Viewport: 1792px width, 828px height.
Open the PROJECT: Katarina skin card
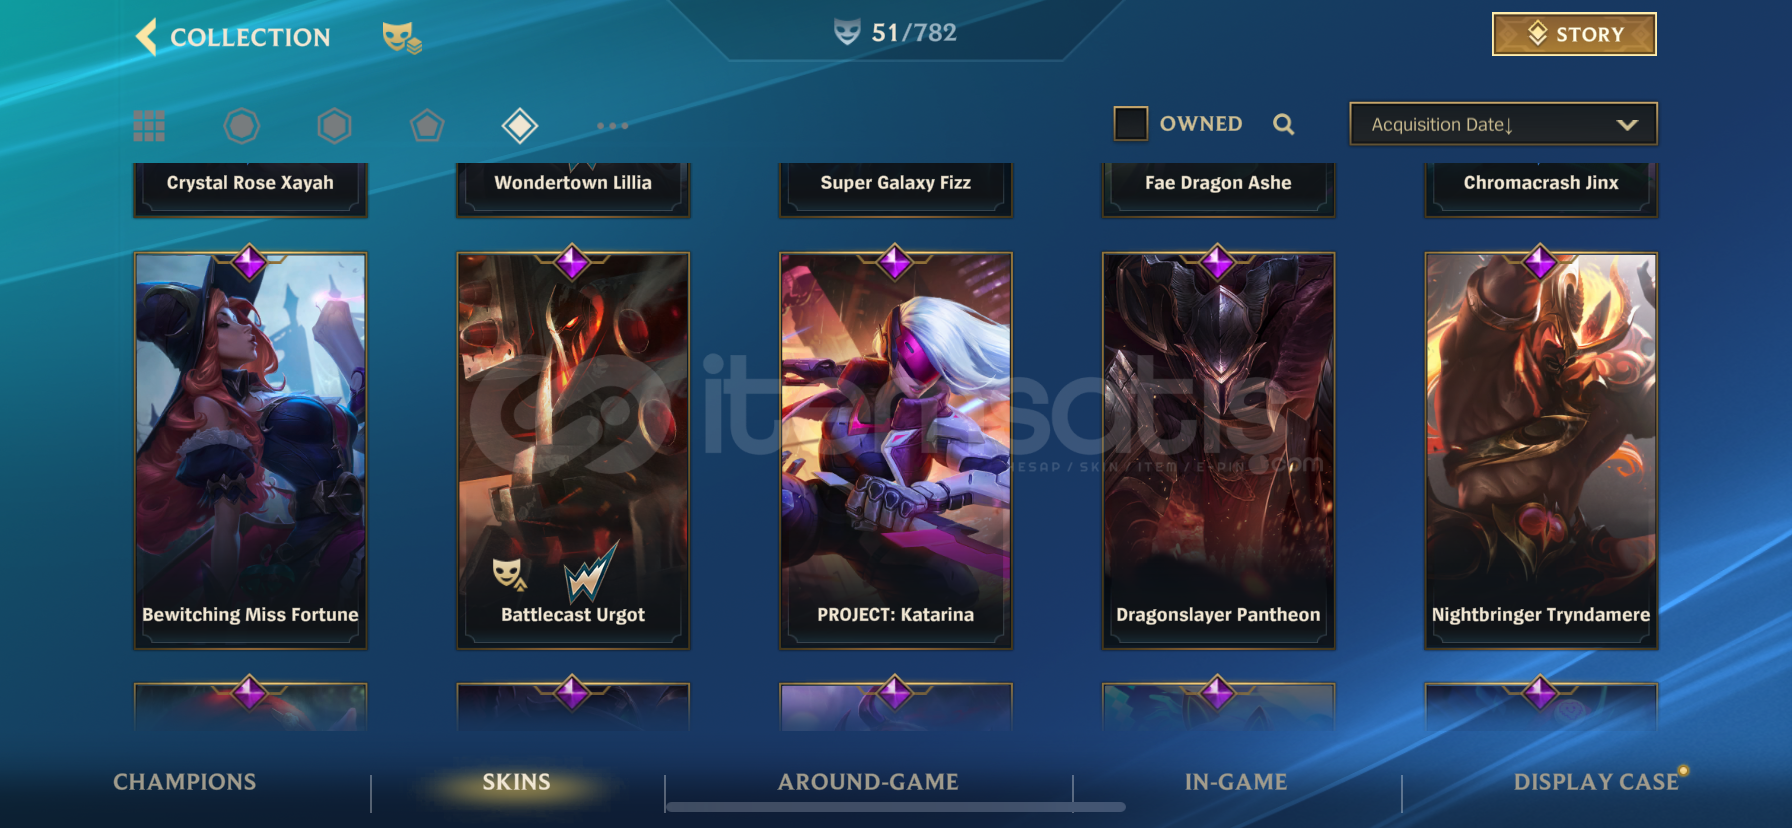(x=895, y=450)
